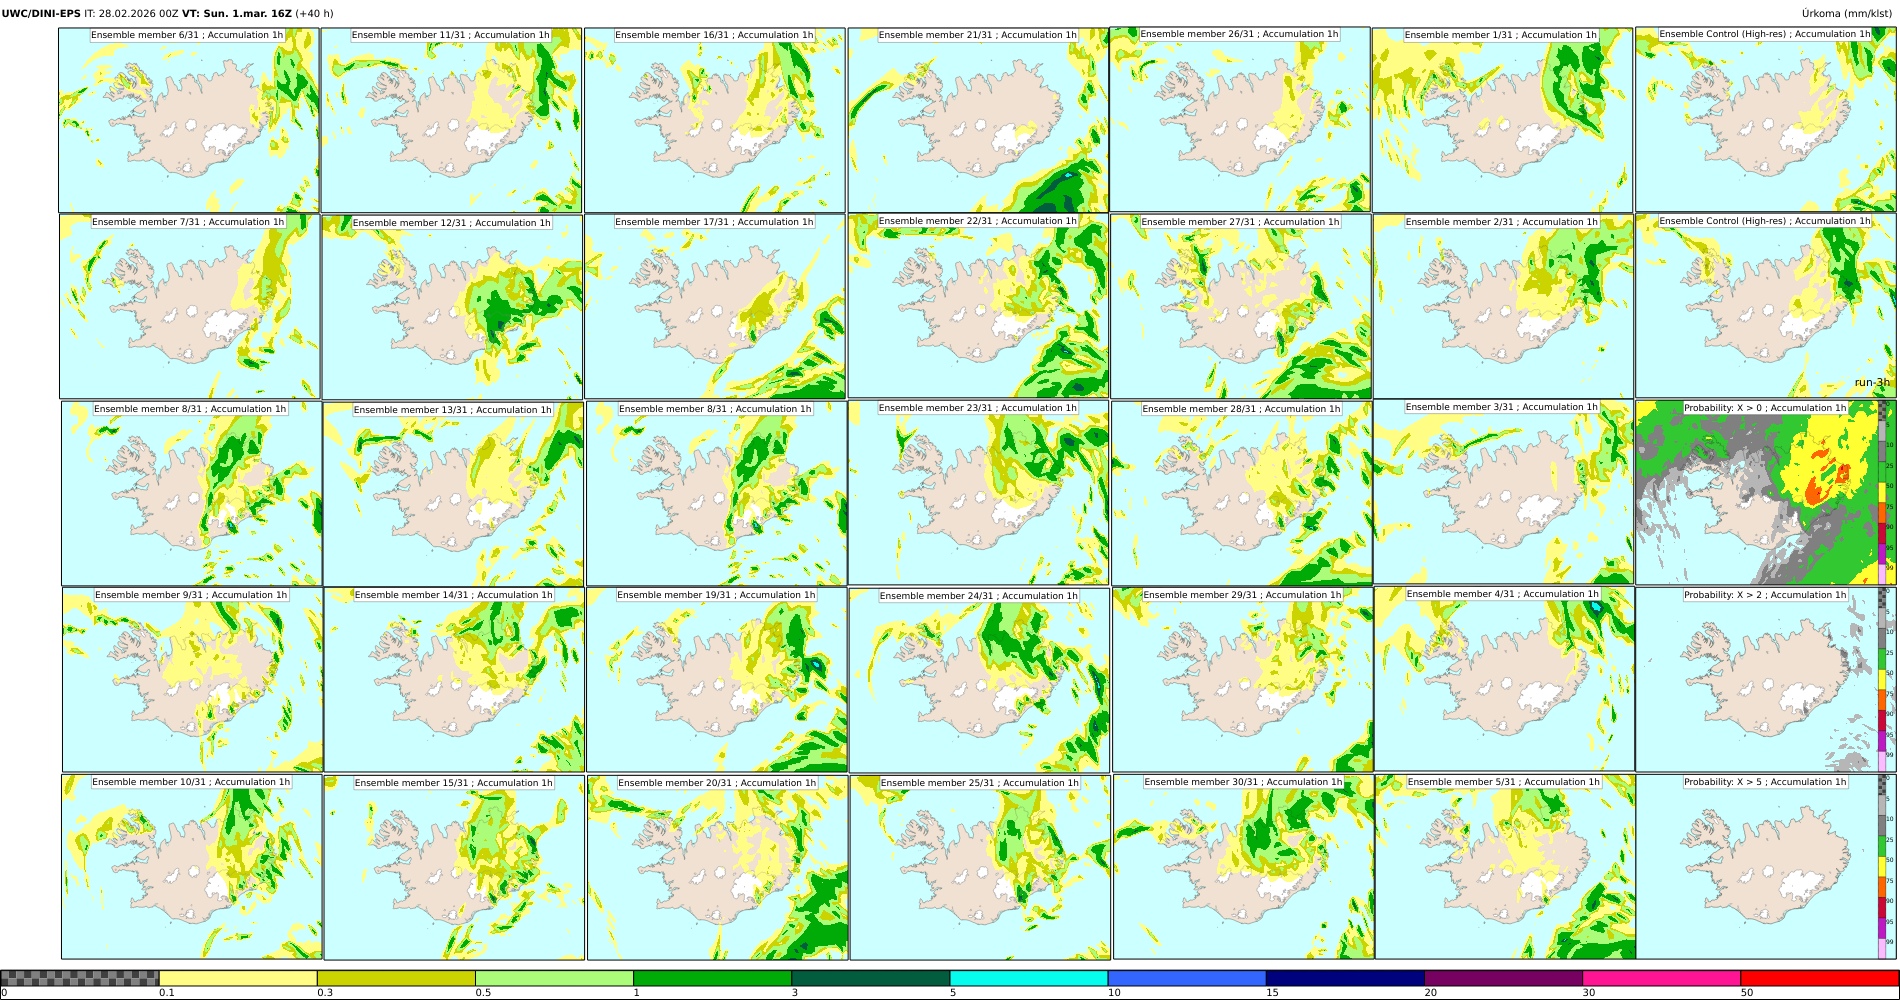Open the Ensemble member 24/31 precipitation map
The height and width of the screenshot is (1000, 1900).
980,680
